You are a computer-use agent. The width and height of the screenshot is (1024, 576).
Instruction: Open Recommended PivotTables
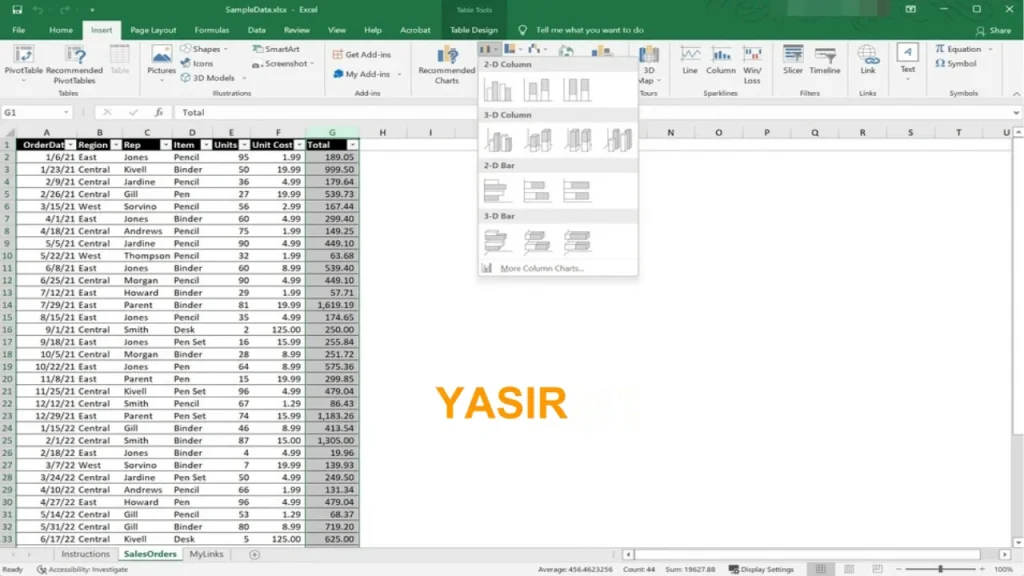tap(74, 65)
